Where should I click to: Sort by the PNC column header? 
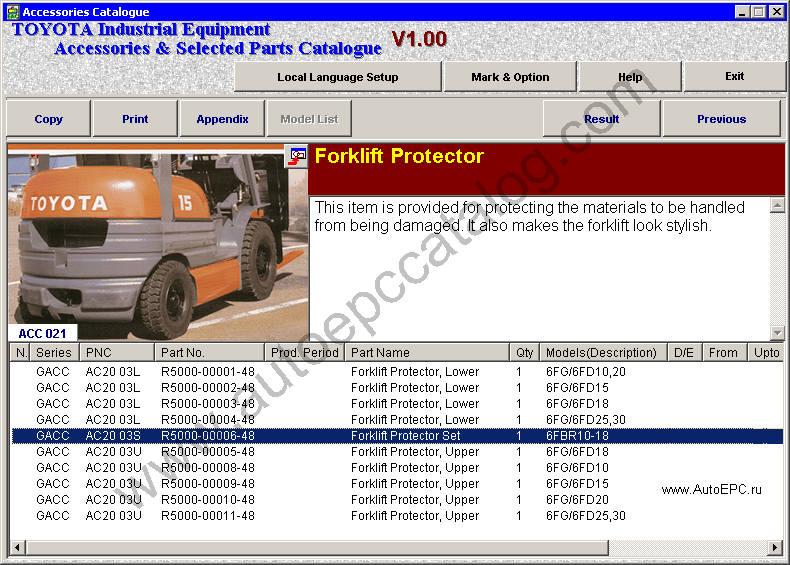pos(117,352)
